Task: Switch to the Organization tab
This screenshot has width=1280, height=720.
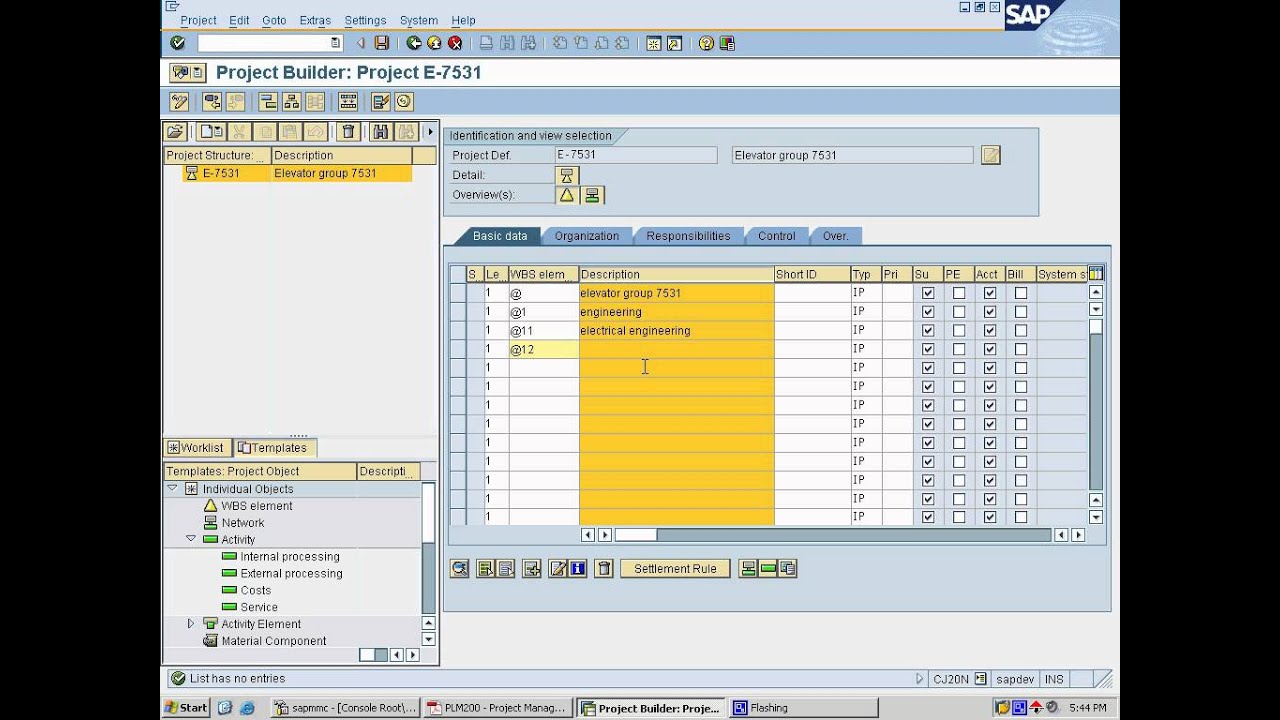Action: (x=587, y=236)
